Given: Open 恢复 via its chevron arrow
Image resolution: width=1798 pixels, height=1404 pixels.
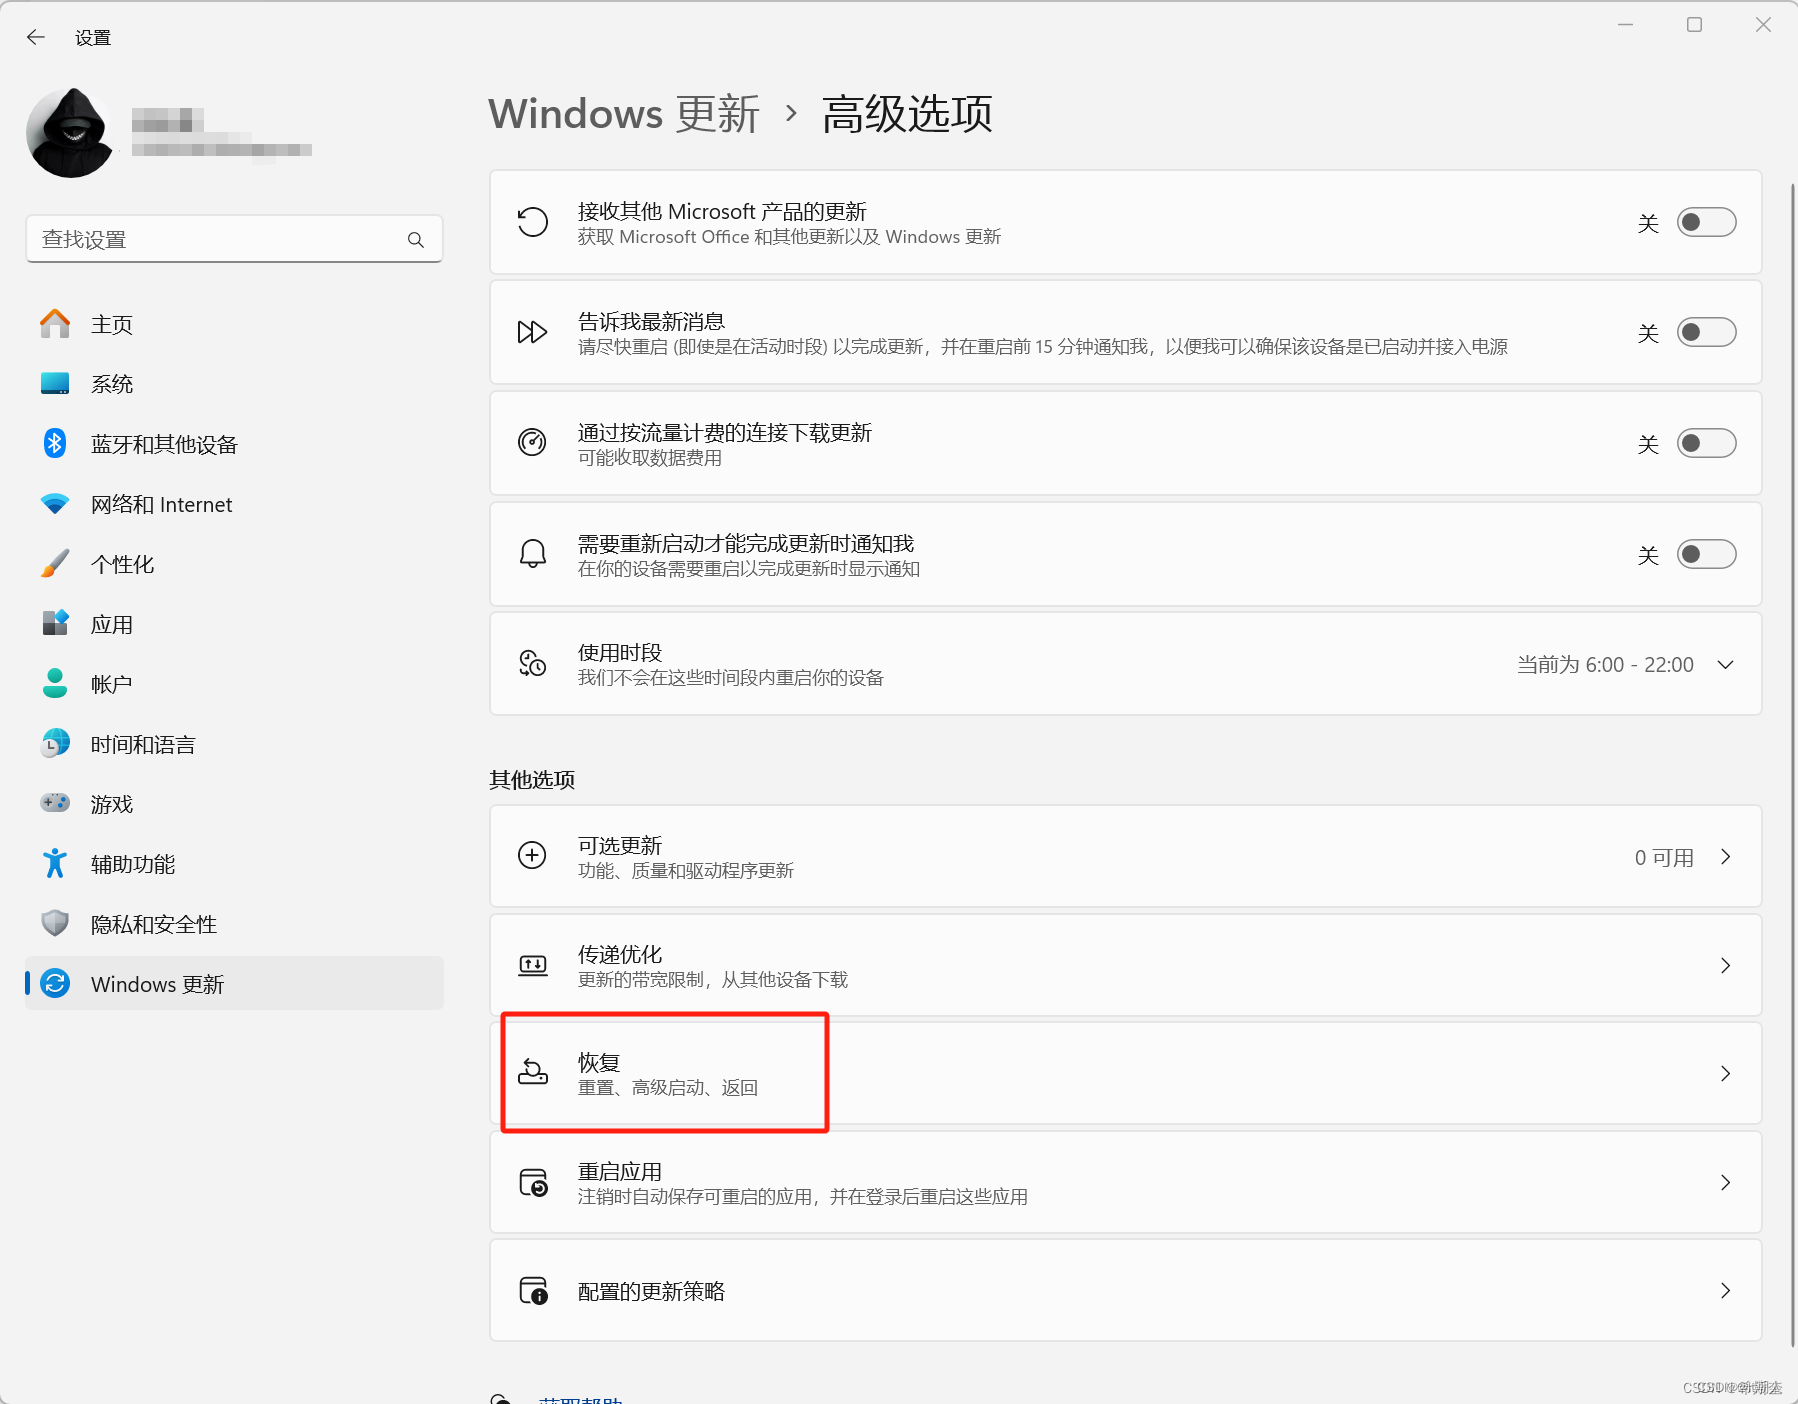Looking at the screenshot, I should (x=1725, y=1073).
